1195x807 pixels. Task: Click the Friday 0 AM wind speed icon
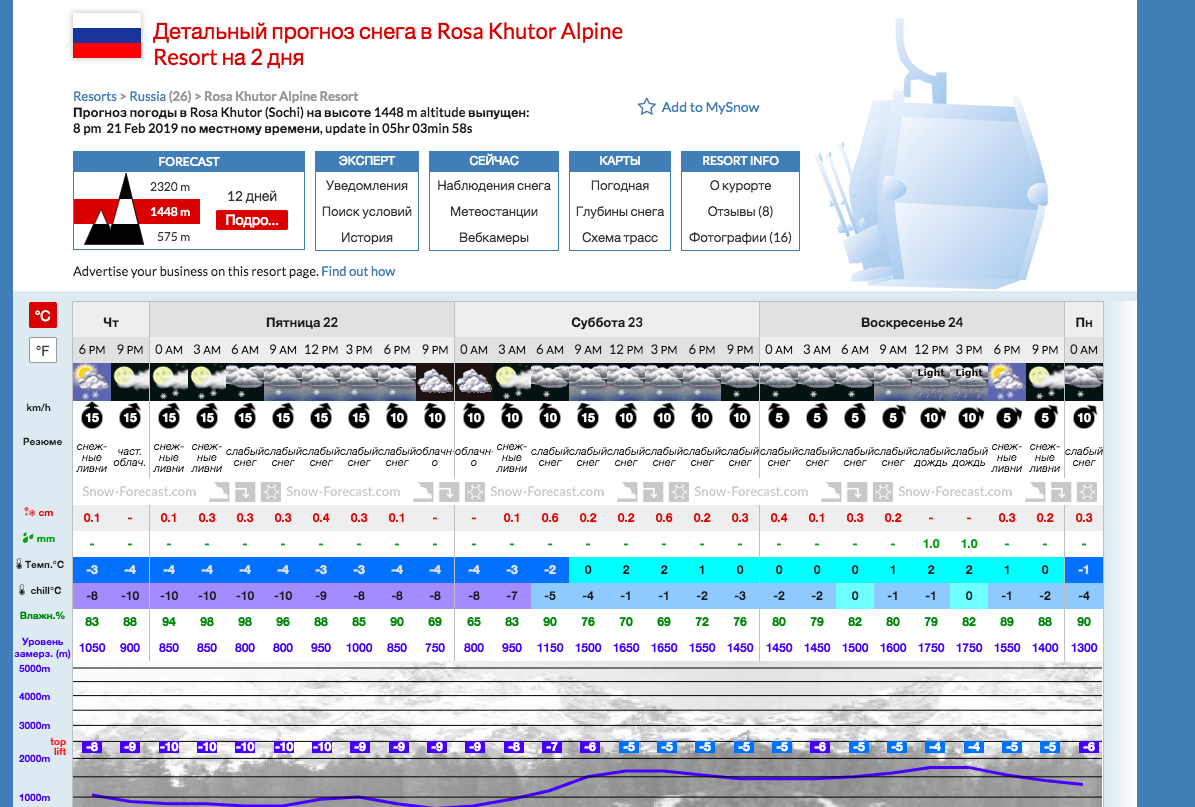coord(169,417)
